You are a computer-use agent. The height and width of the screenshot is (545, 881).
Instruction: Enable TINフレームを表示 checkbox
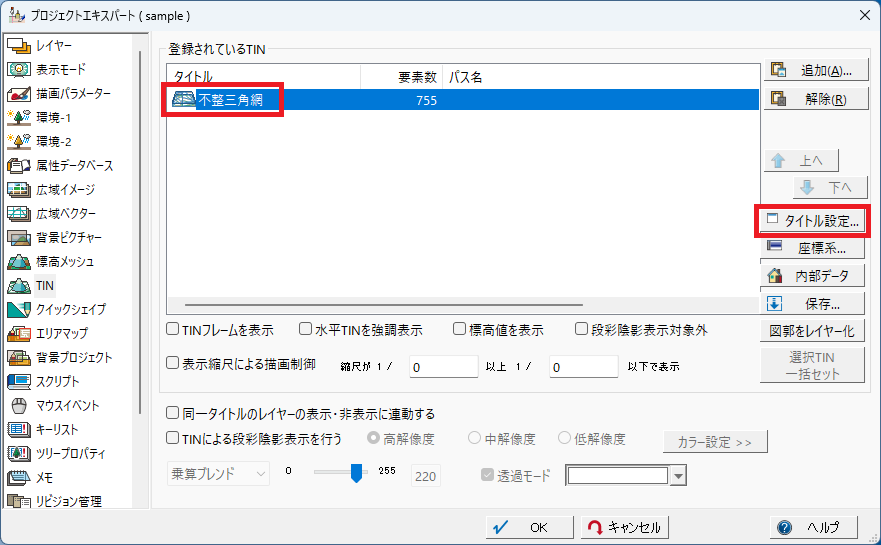click(172, 329)
